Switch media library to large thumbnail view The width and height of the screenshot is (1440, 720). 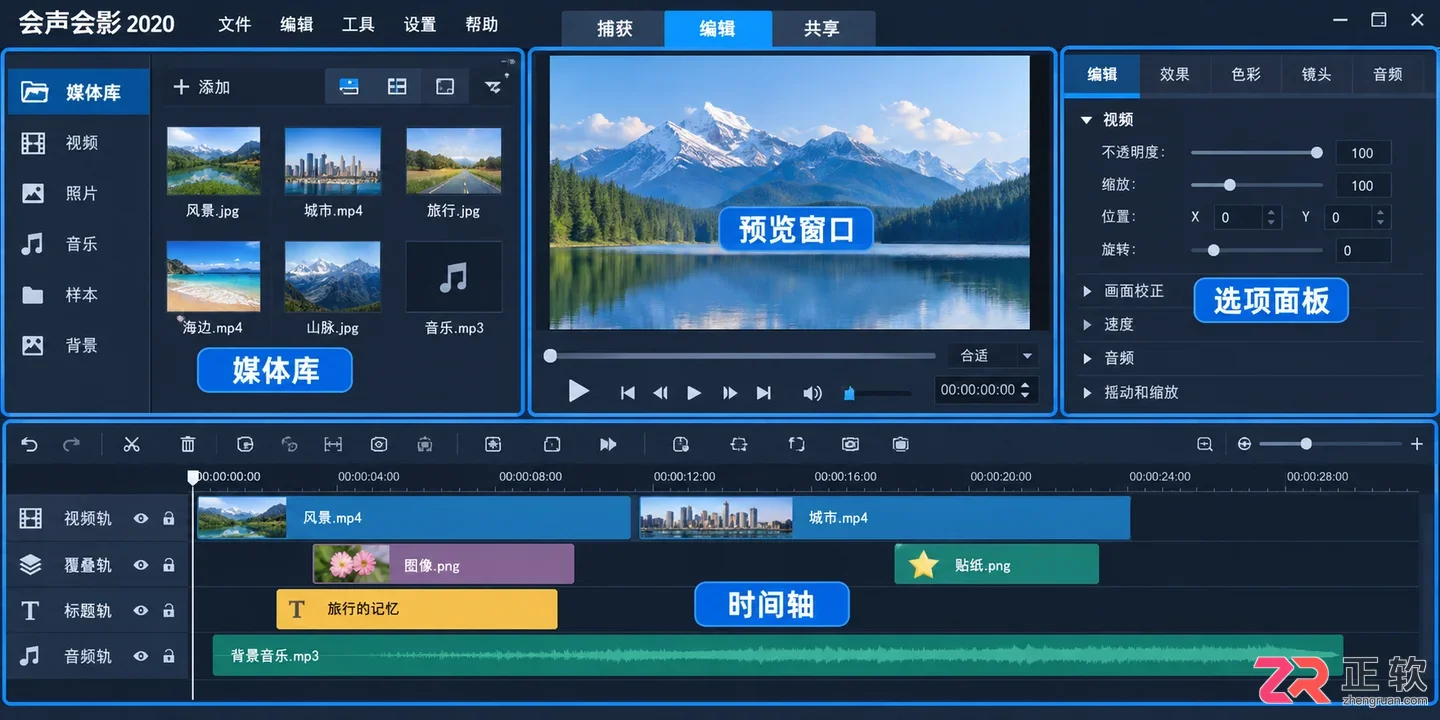(445, 87)
